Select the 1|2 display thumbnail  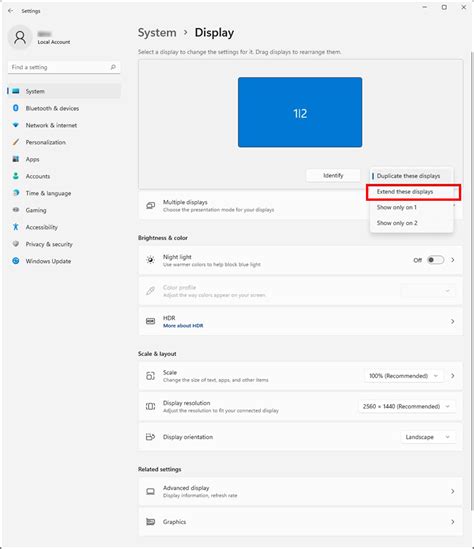coord(300,112)
